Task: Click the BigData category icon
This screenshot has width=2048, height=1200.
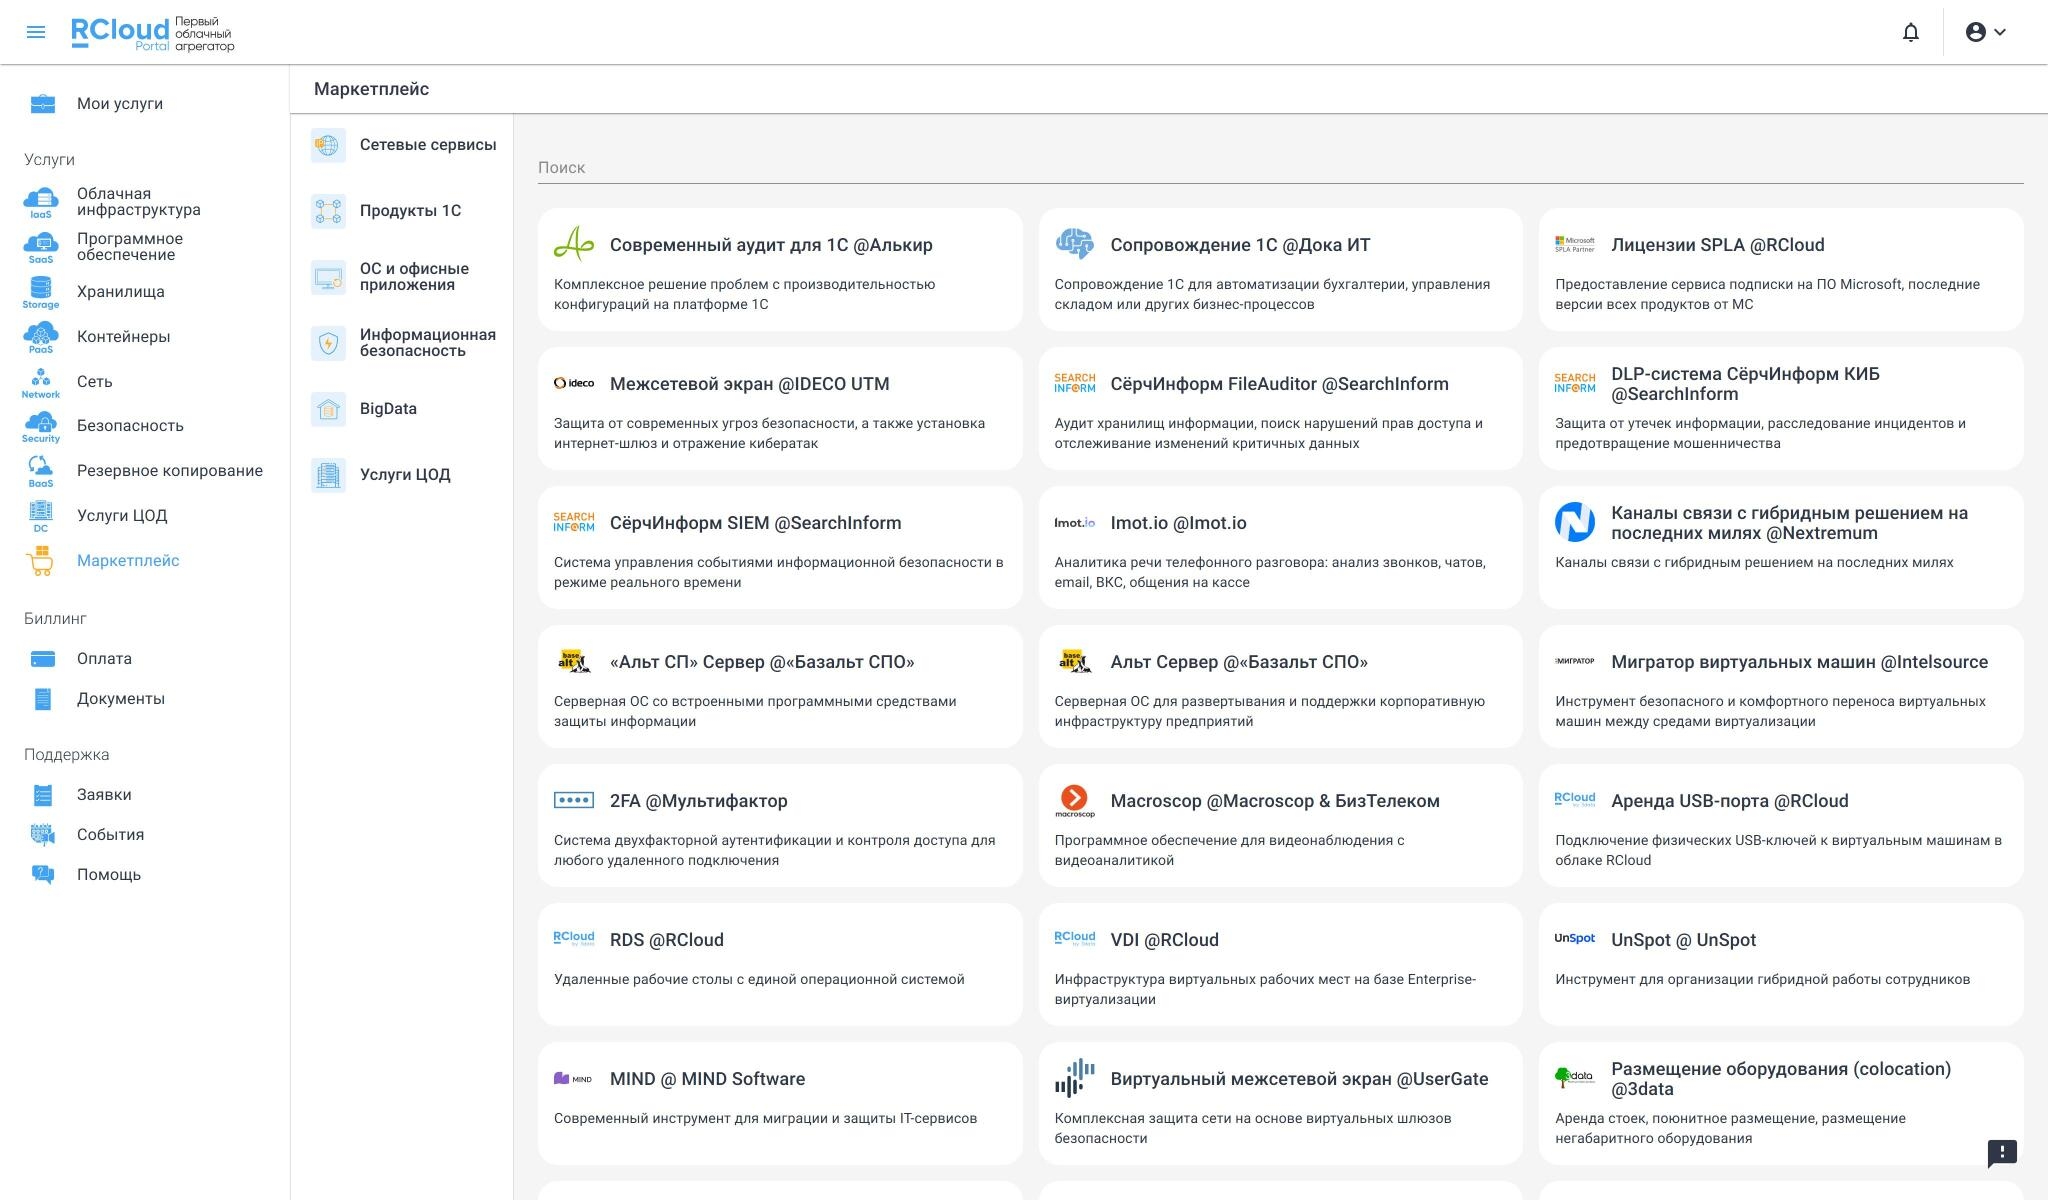Action: point(328,409)
